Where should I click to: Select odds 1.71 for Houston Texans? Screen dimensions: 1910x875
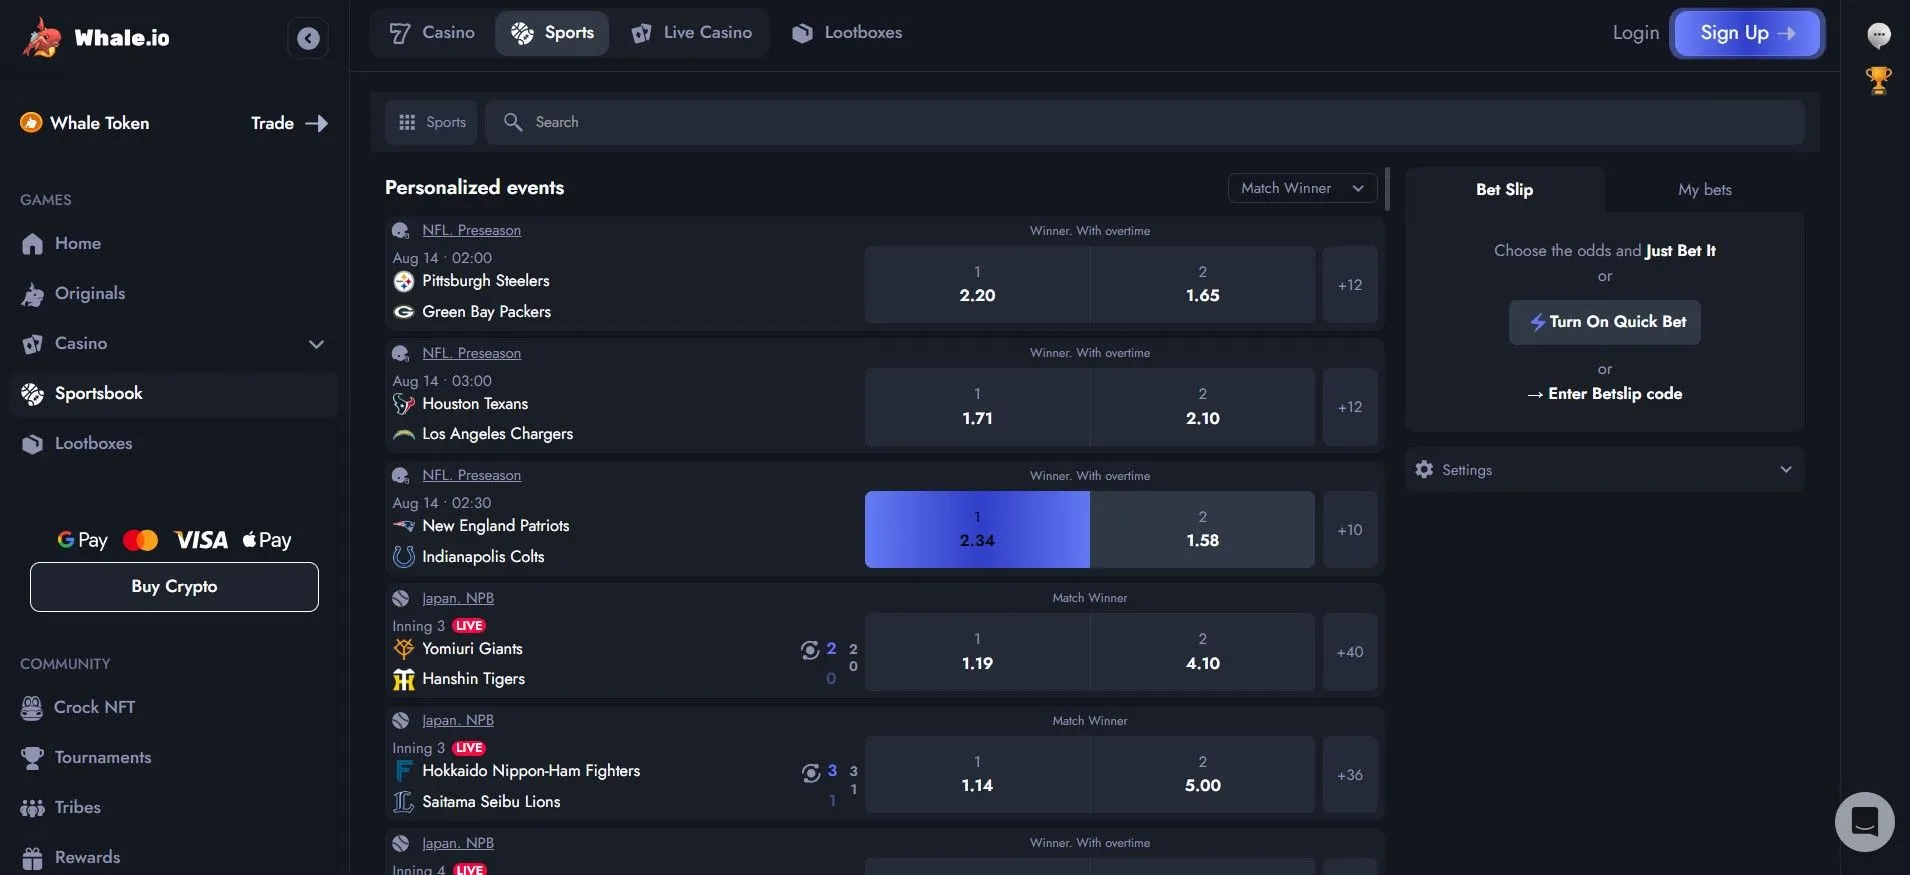tap(977, 407)
